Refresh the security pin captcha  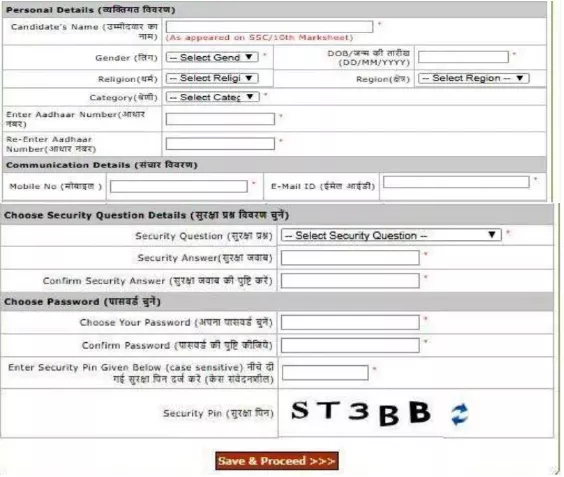point(460,414)
